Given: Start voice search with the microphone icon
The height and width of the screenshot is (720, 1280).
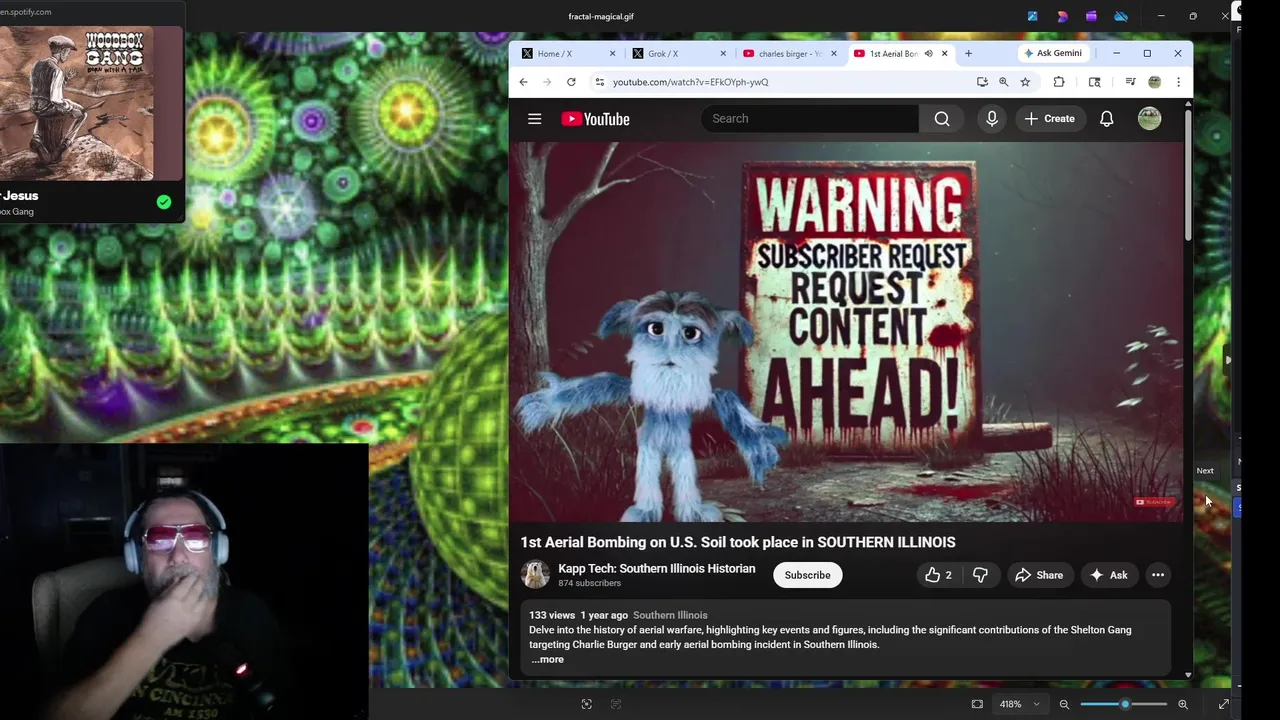Looking at the screenshot, I should [992, 119].
